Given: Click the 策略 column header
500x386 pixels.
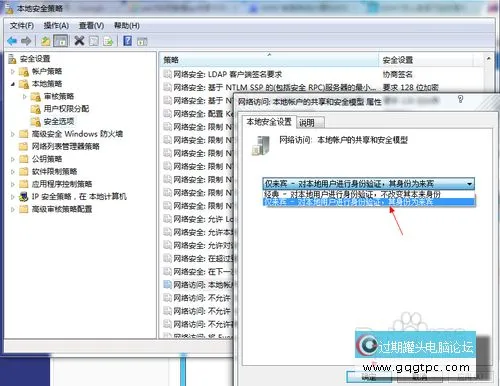Looking at the screenshot, I should tap(269, 60).
